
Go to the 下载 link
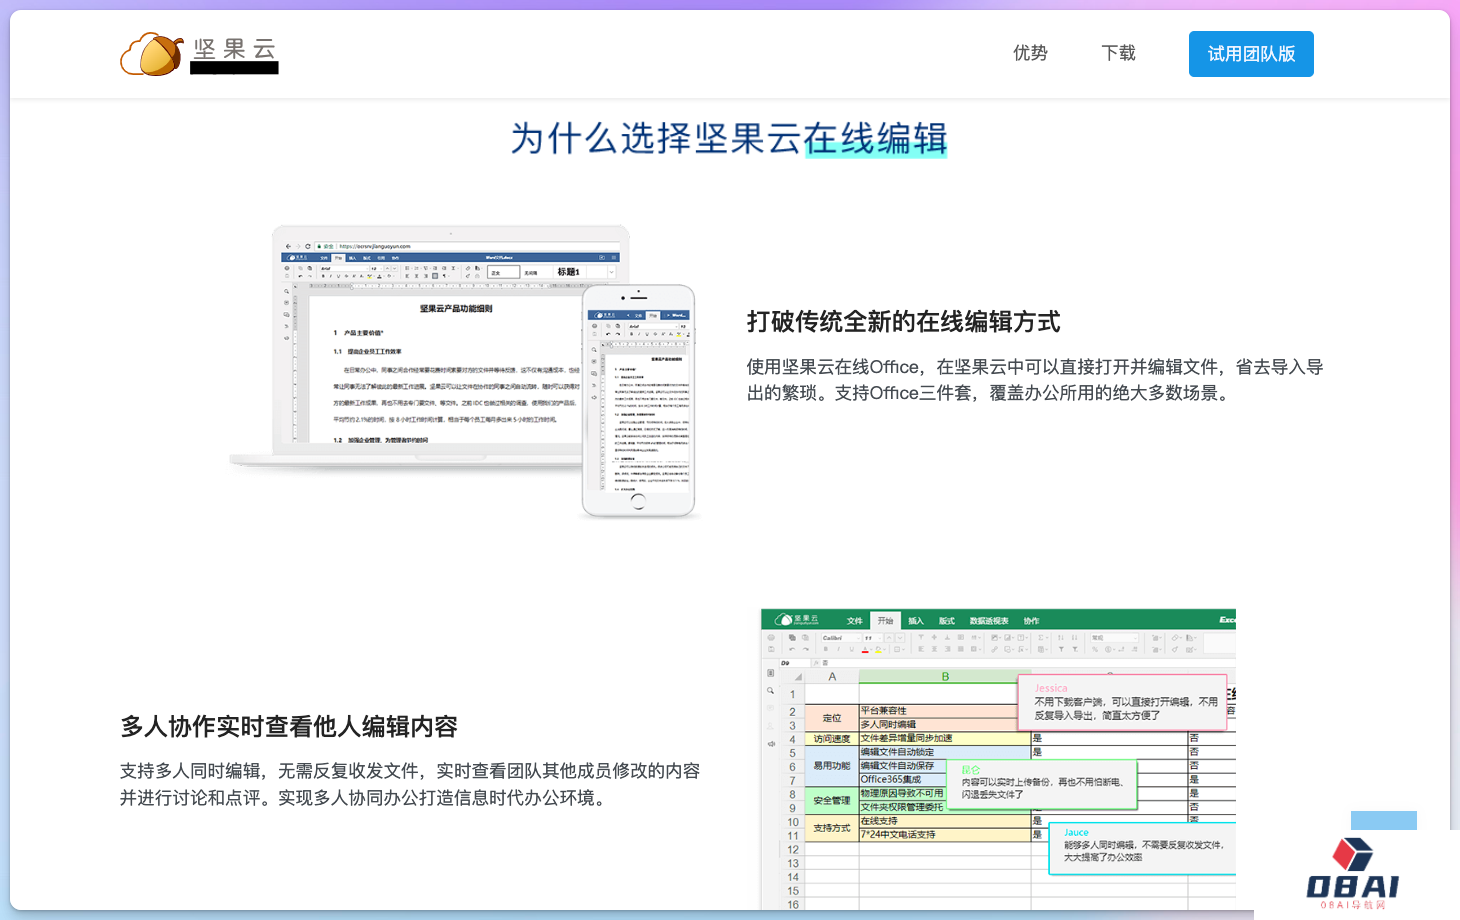click(1118, 54)
